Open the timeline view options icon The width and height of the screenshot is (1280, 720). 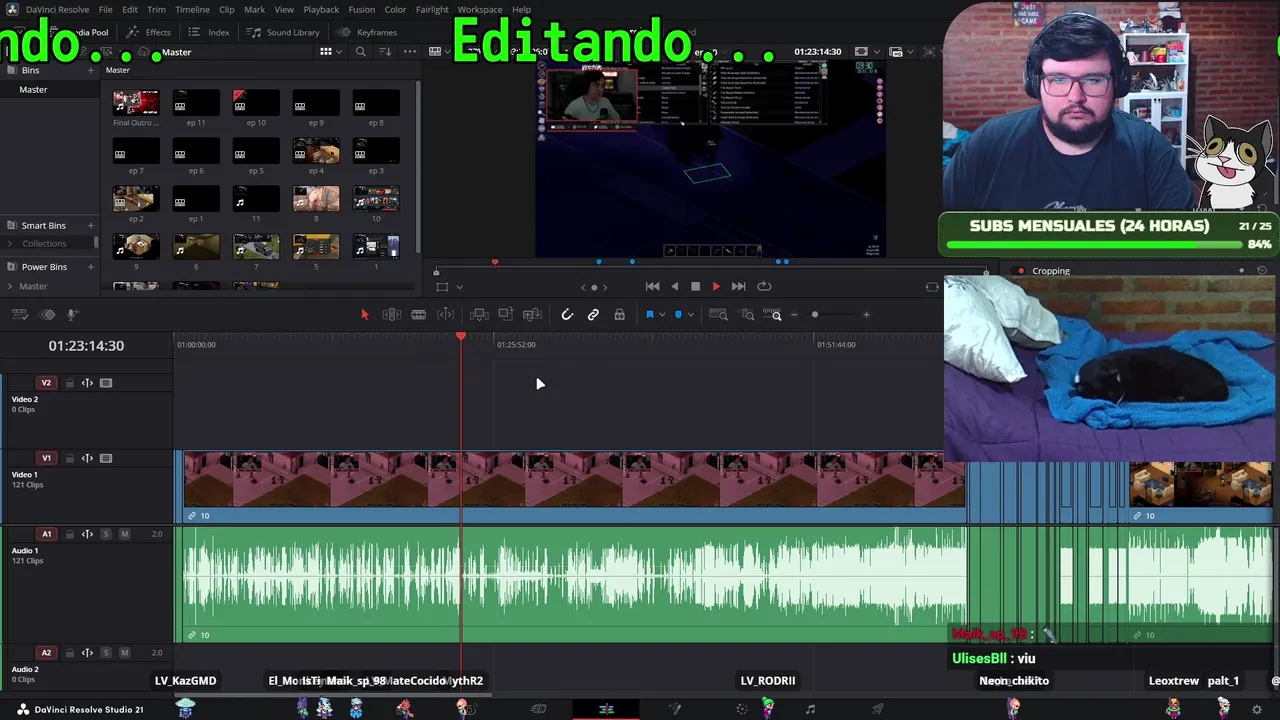[x=20, y=315]
